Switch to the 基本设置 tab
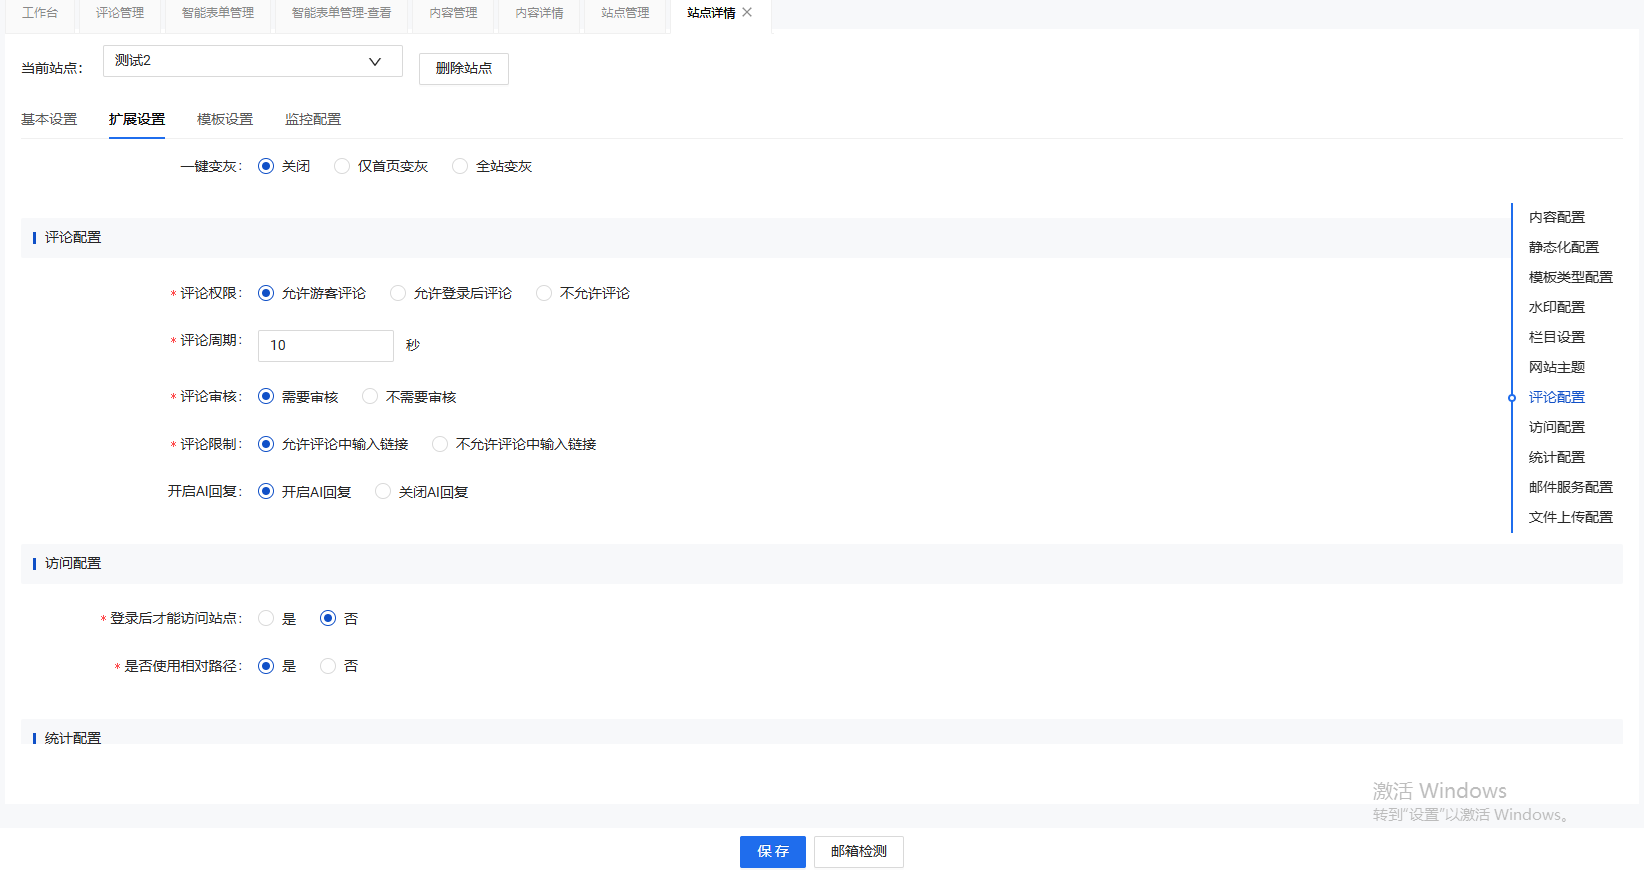Viewport: 1644px width, 874px height. (49, 119)
